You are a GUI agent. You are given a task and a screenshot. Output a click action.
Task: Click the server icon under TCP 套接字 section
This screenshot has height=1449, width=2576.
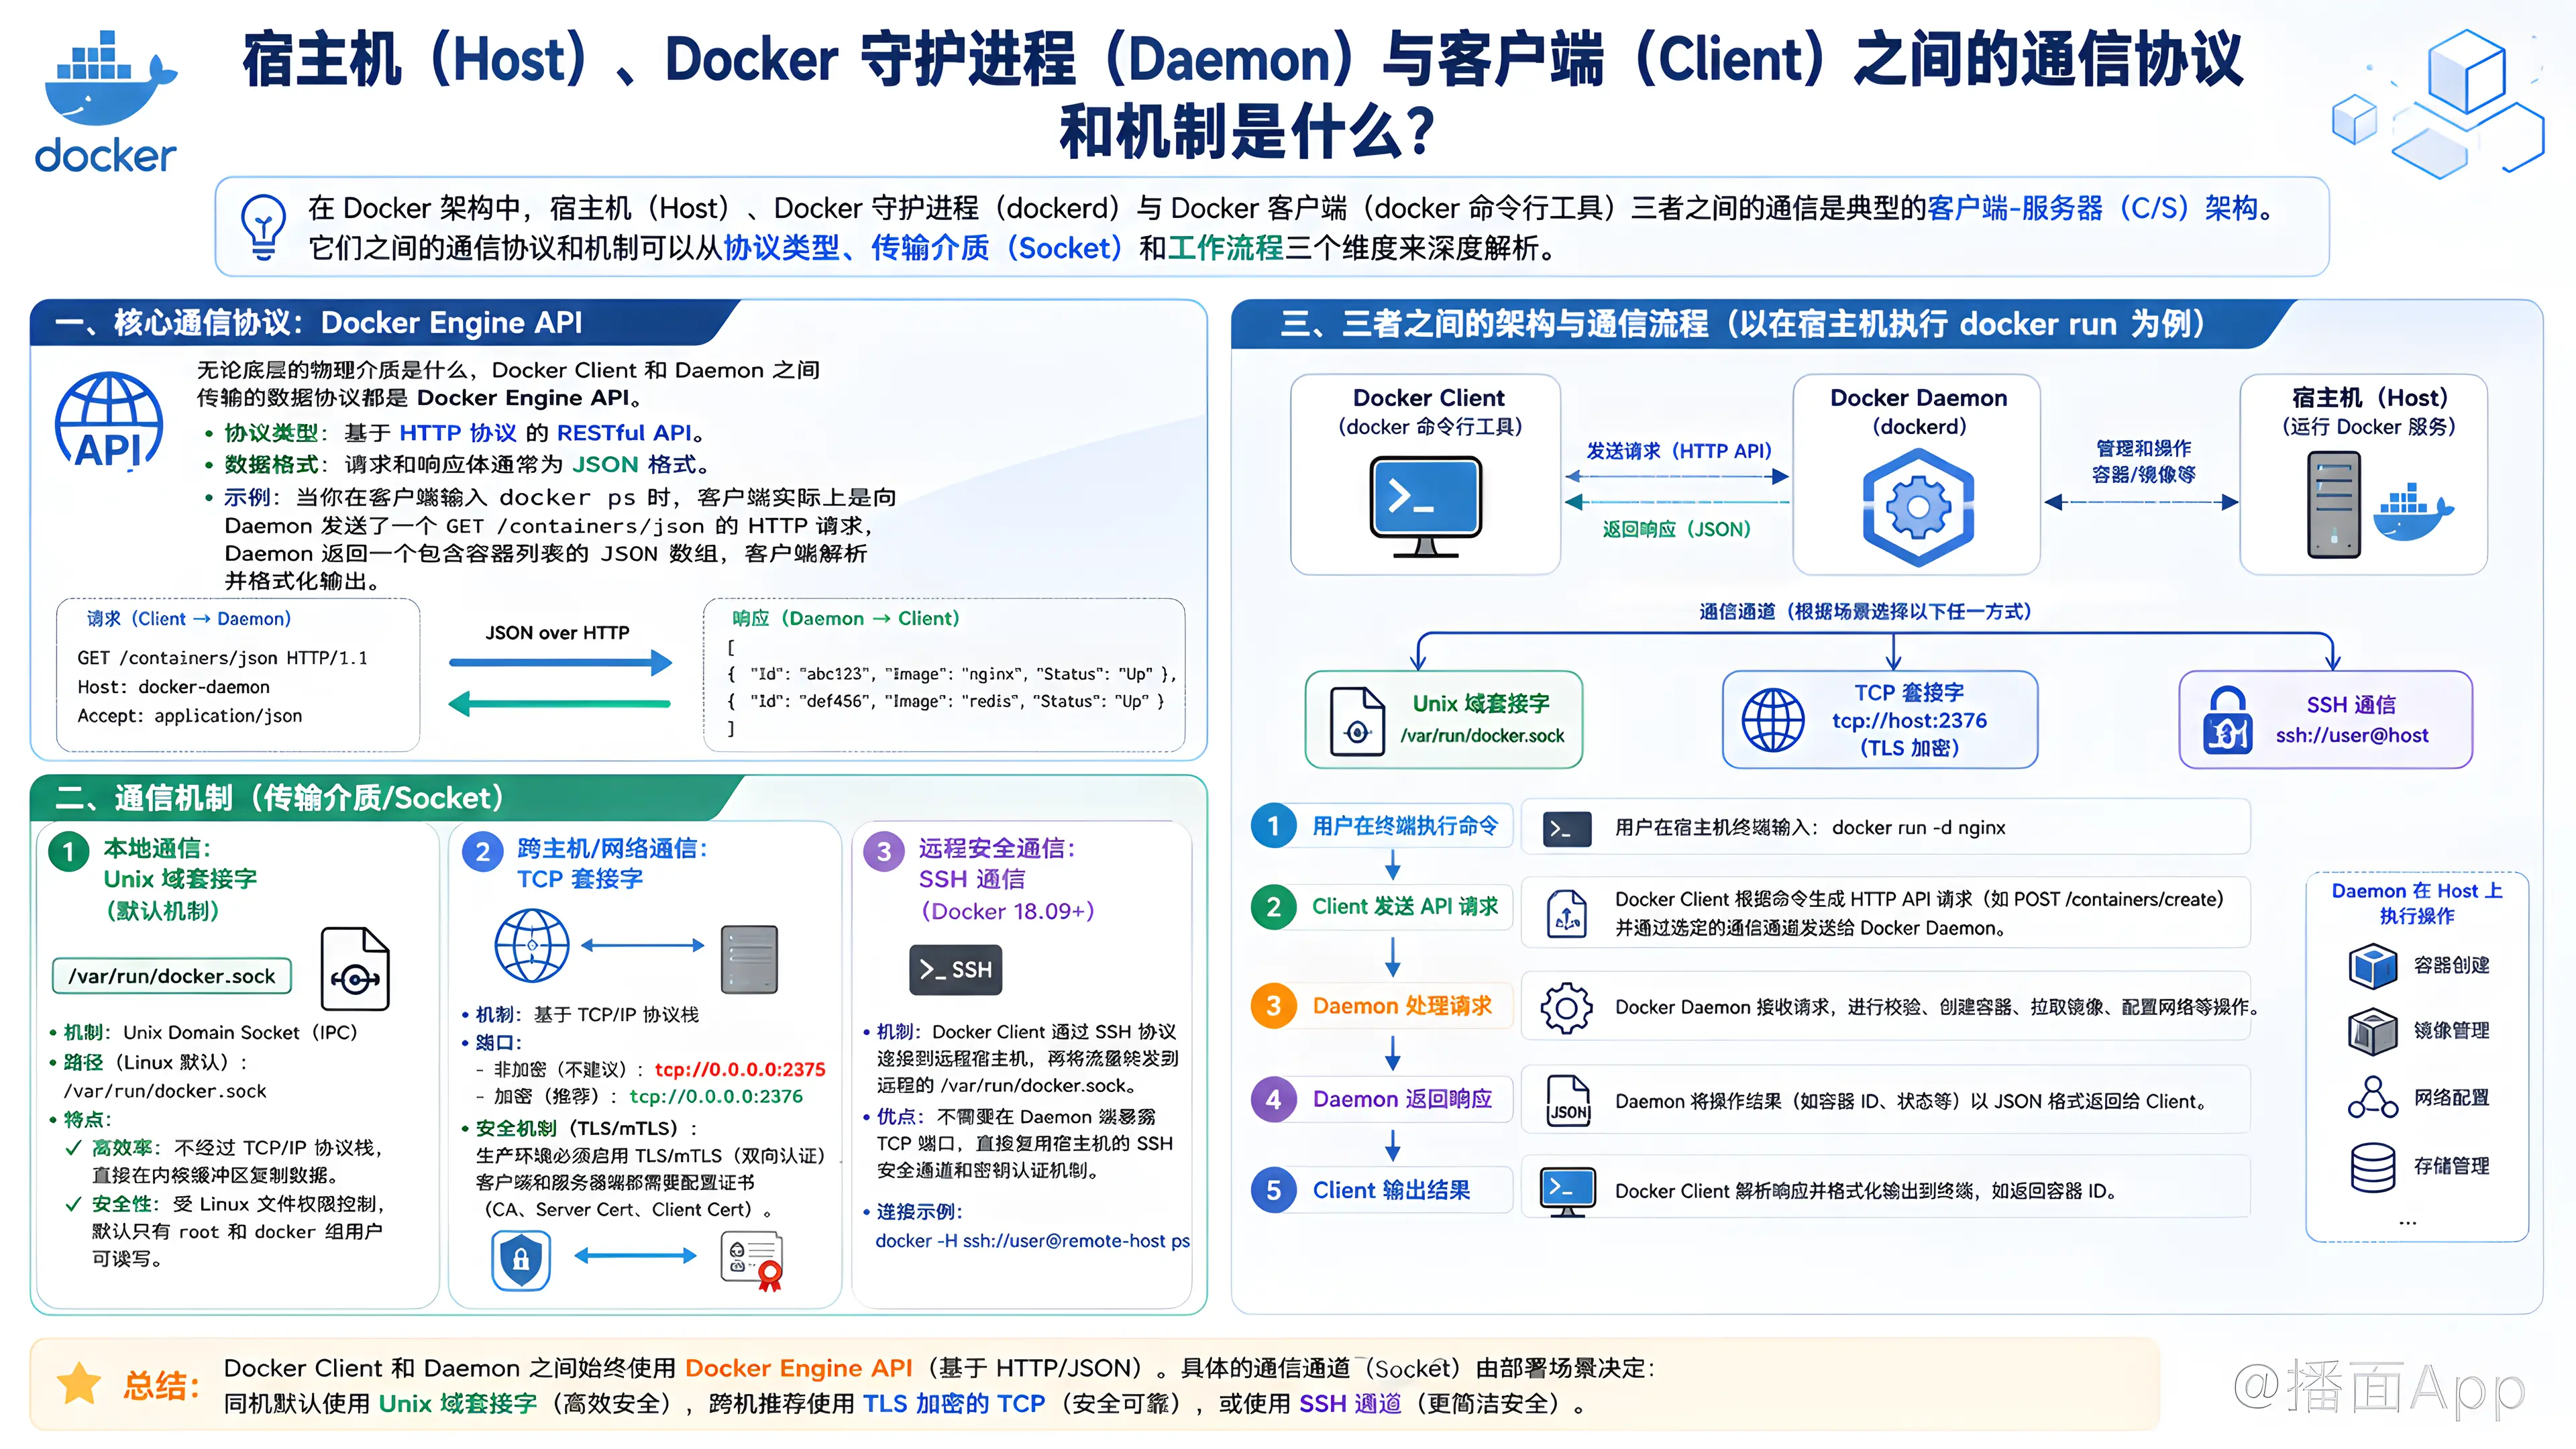coord(749,959)
